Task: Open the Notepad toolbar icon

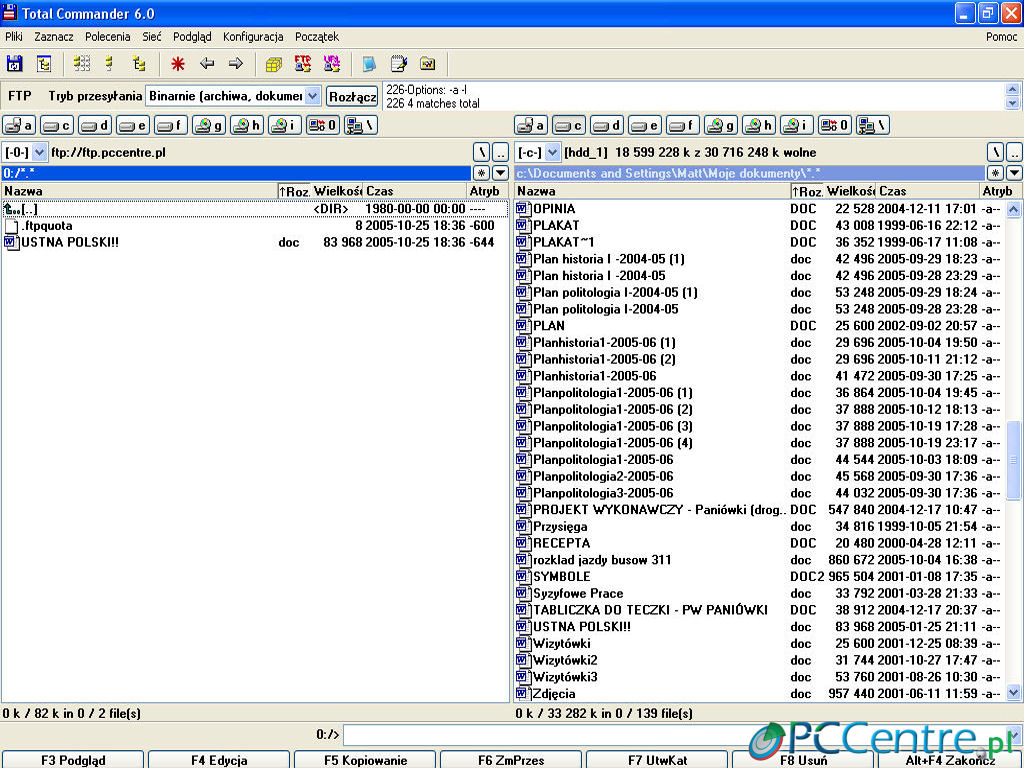Action: 398,64
